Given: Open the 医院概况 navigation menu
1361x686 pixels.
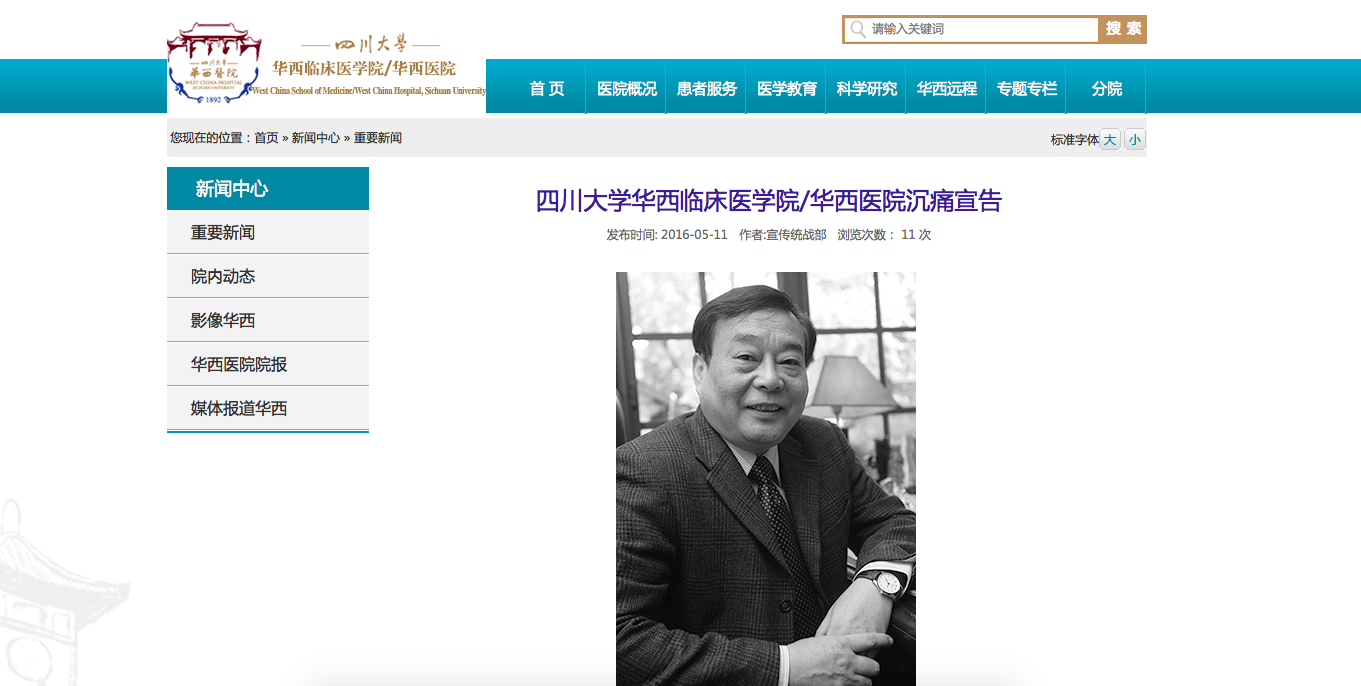Looking at the screenshot, I should 626,88.
